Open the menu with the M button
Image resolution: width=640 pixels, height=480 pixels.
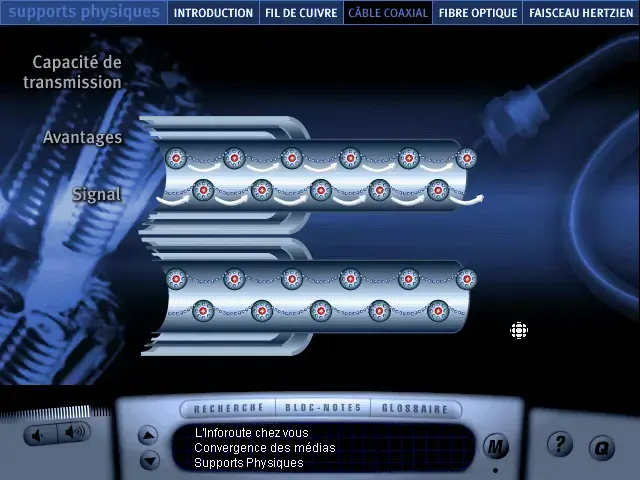click(x=496, y=447)
